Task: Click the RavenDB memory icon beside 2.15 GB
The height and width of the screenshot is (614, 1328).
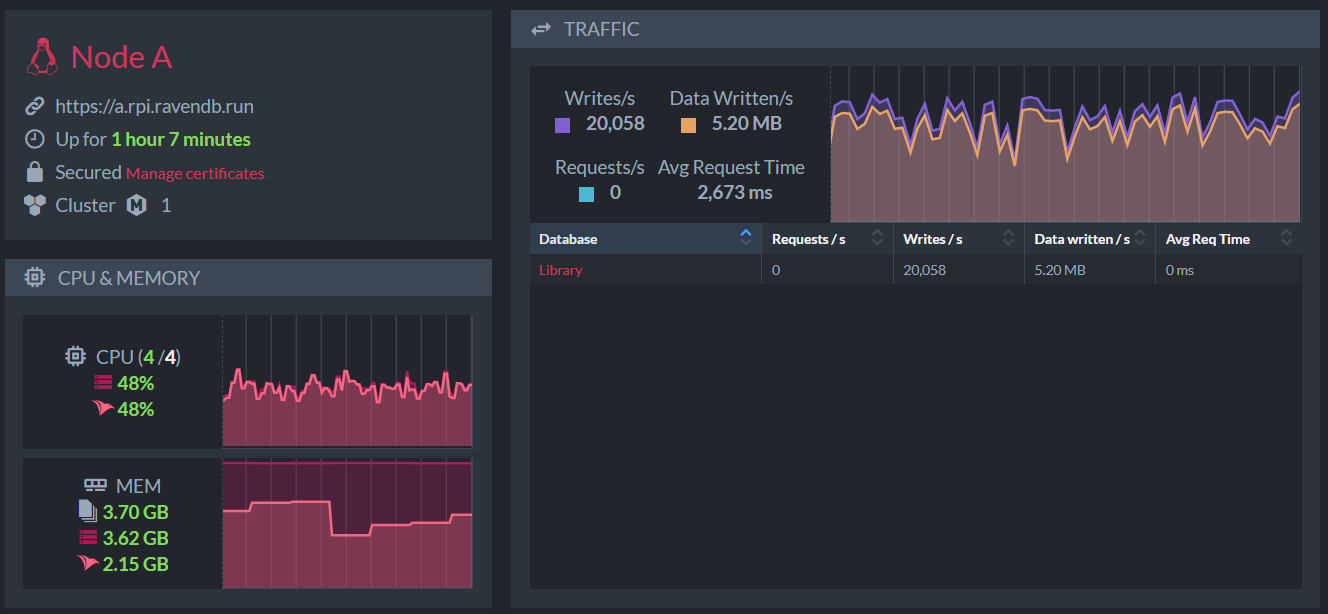Action: [87, 563]
